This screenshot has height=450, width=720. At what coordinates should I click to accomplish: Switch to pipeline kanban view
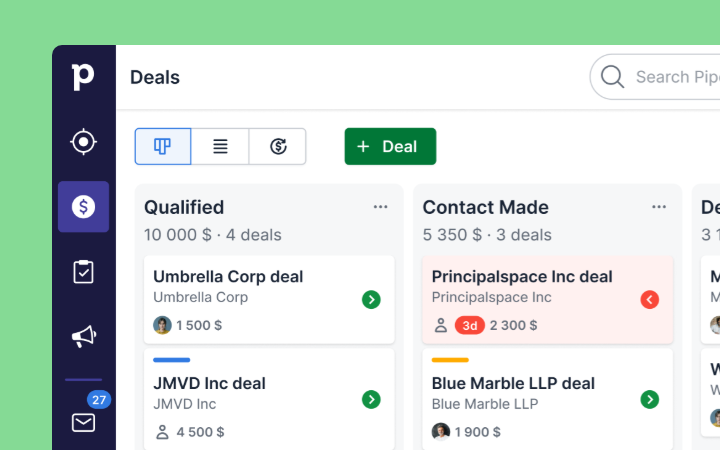click(x=162, y=146)
